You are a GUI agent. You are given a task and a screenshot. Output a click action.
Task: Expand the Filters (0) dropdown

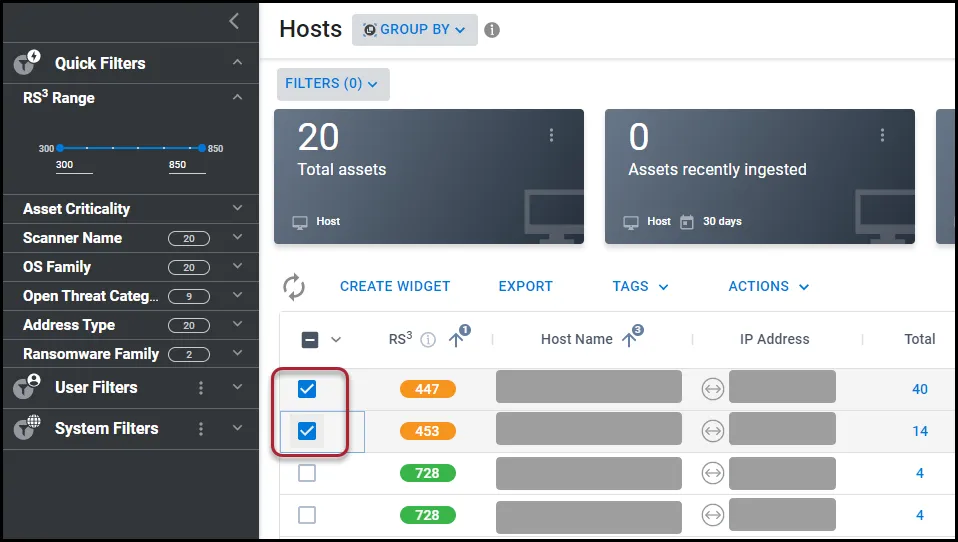tap(333, 84)
